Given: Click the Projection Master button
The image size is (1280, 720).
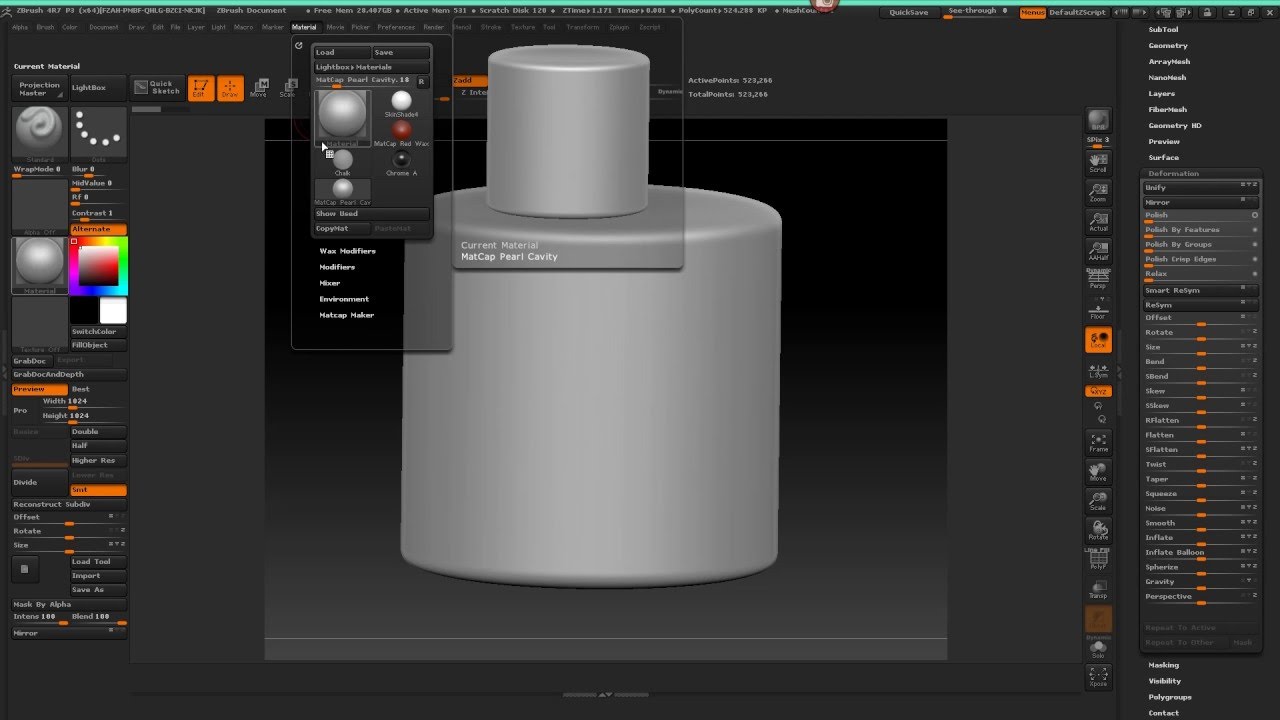Looking at the screenshot, I should 40,88.
